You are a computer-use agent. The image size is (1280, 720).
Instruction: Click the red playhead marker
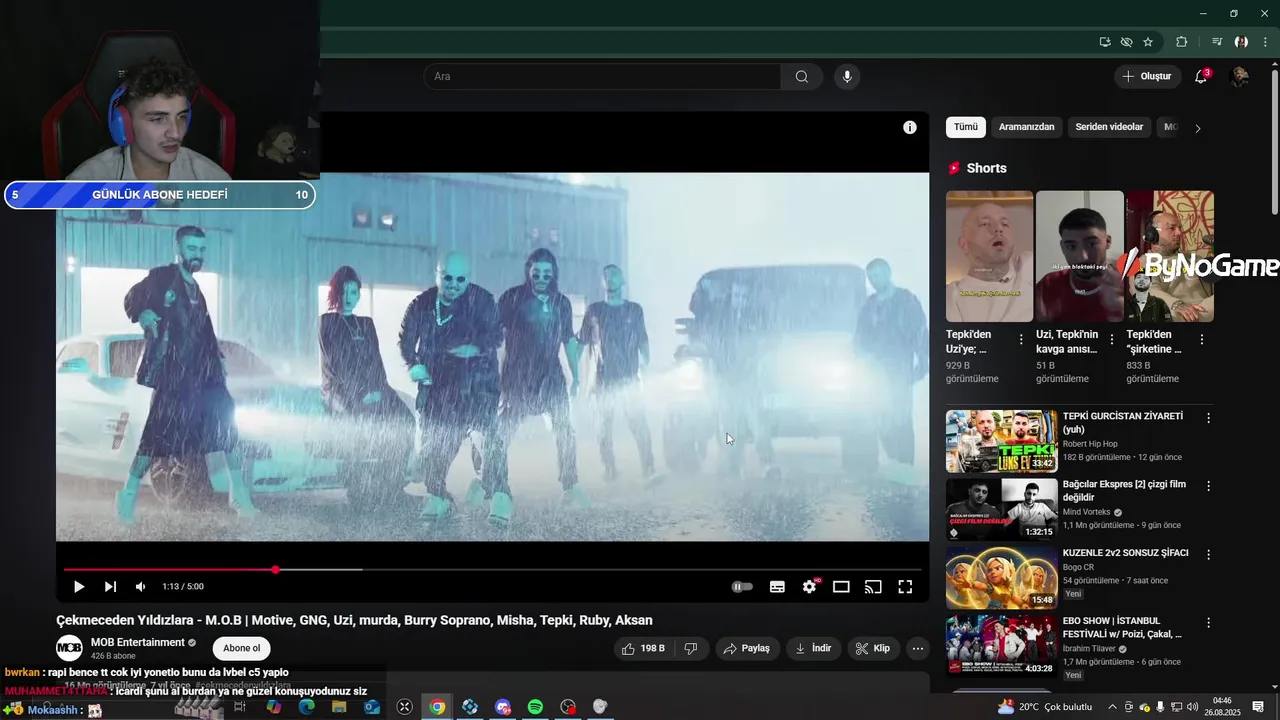click(x=275, y=570)
